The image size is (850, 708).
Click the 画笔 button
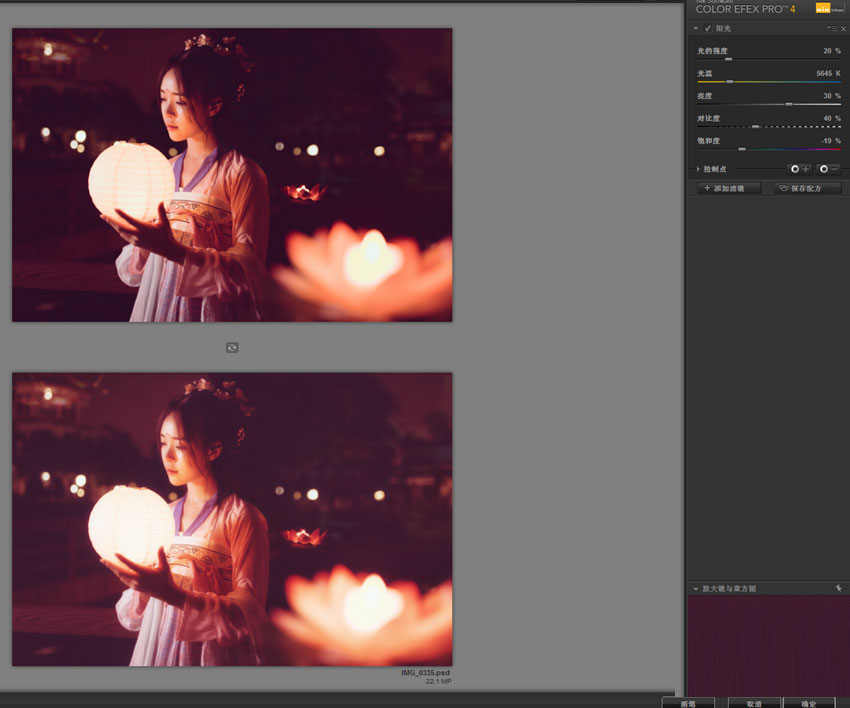click(688, 703)
